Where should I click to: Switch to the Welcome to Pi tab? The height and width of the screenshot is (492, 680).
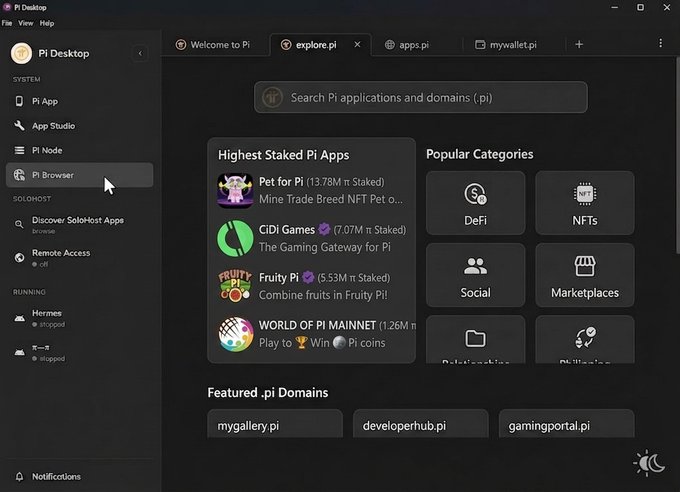click(215, 45)
